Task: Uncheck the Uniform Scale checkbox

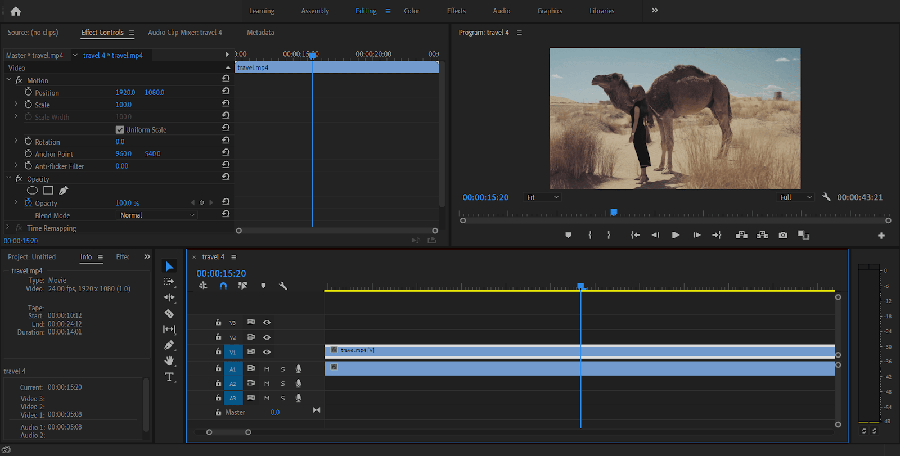Action: point(120,130)
